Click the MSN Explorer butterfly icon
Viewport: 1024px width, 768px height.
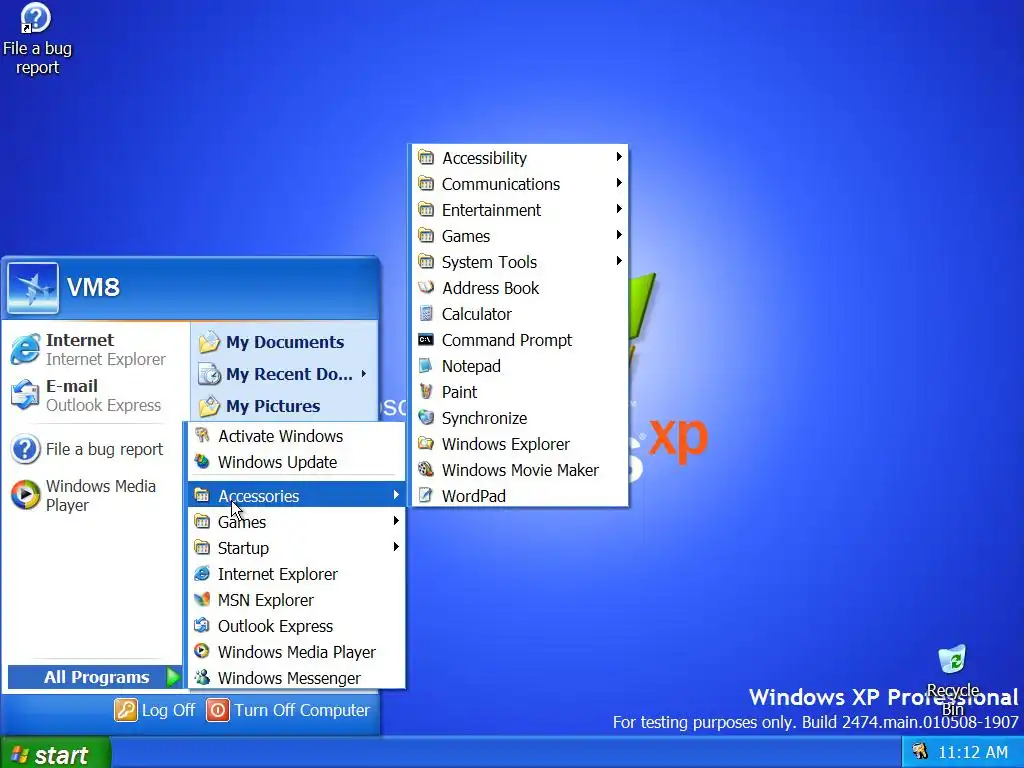(x=202, y=600)
